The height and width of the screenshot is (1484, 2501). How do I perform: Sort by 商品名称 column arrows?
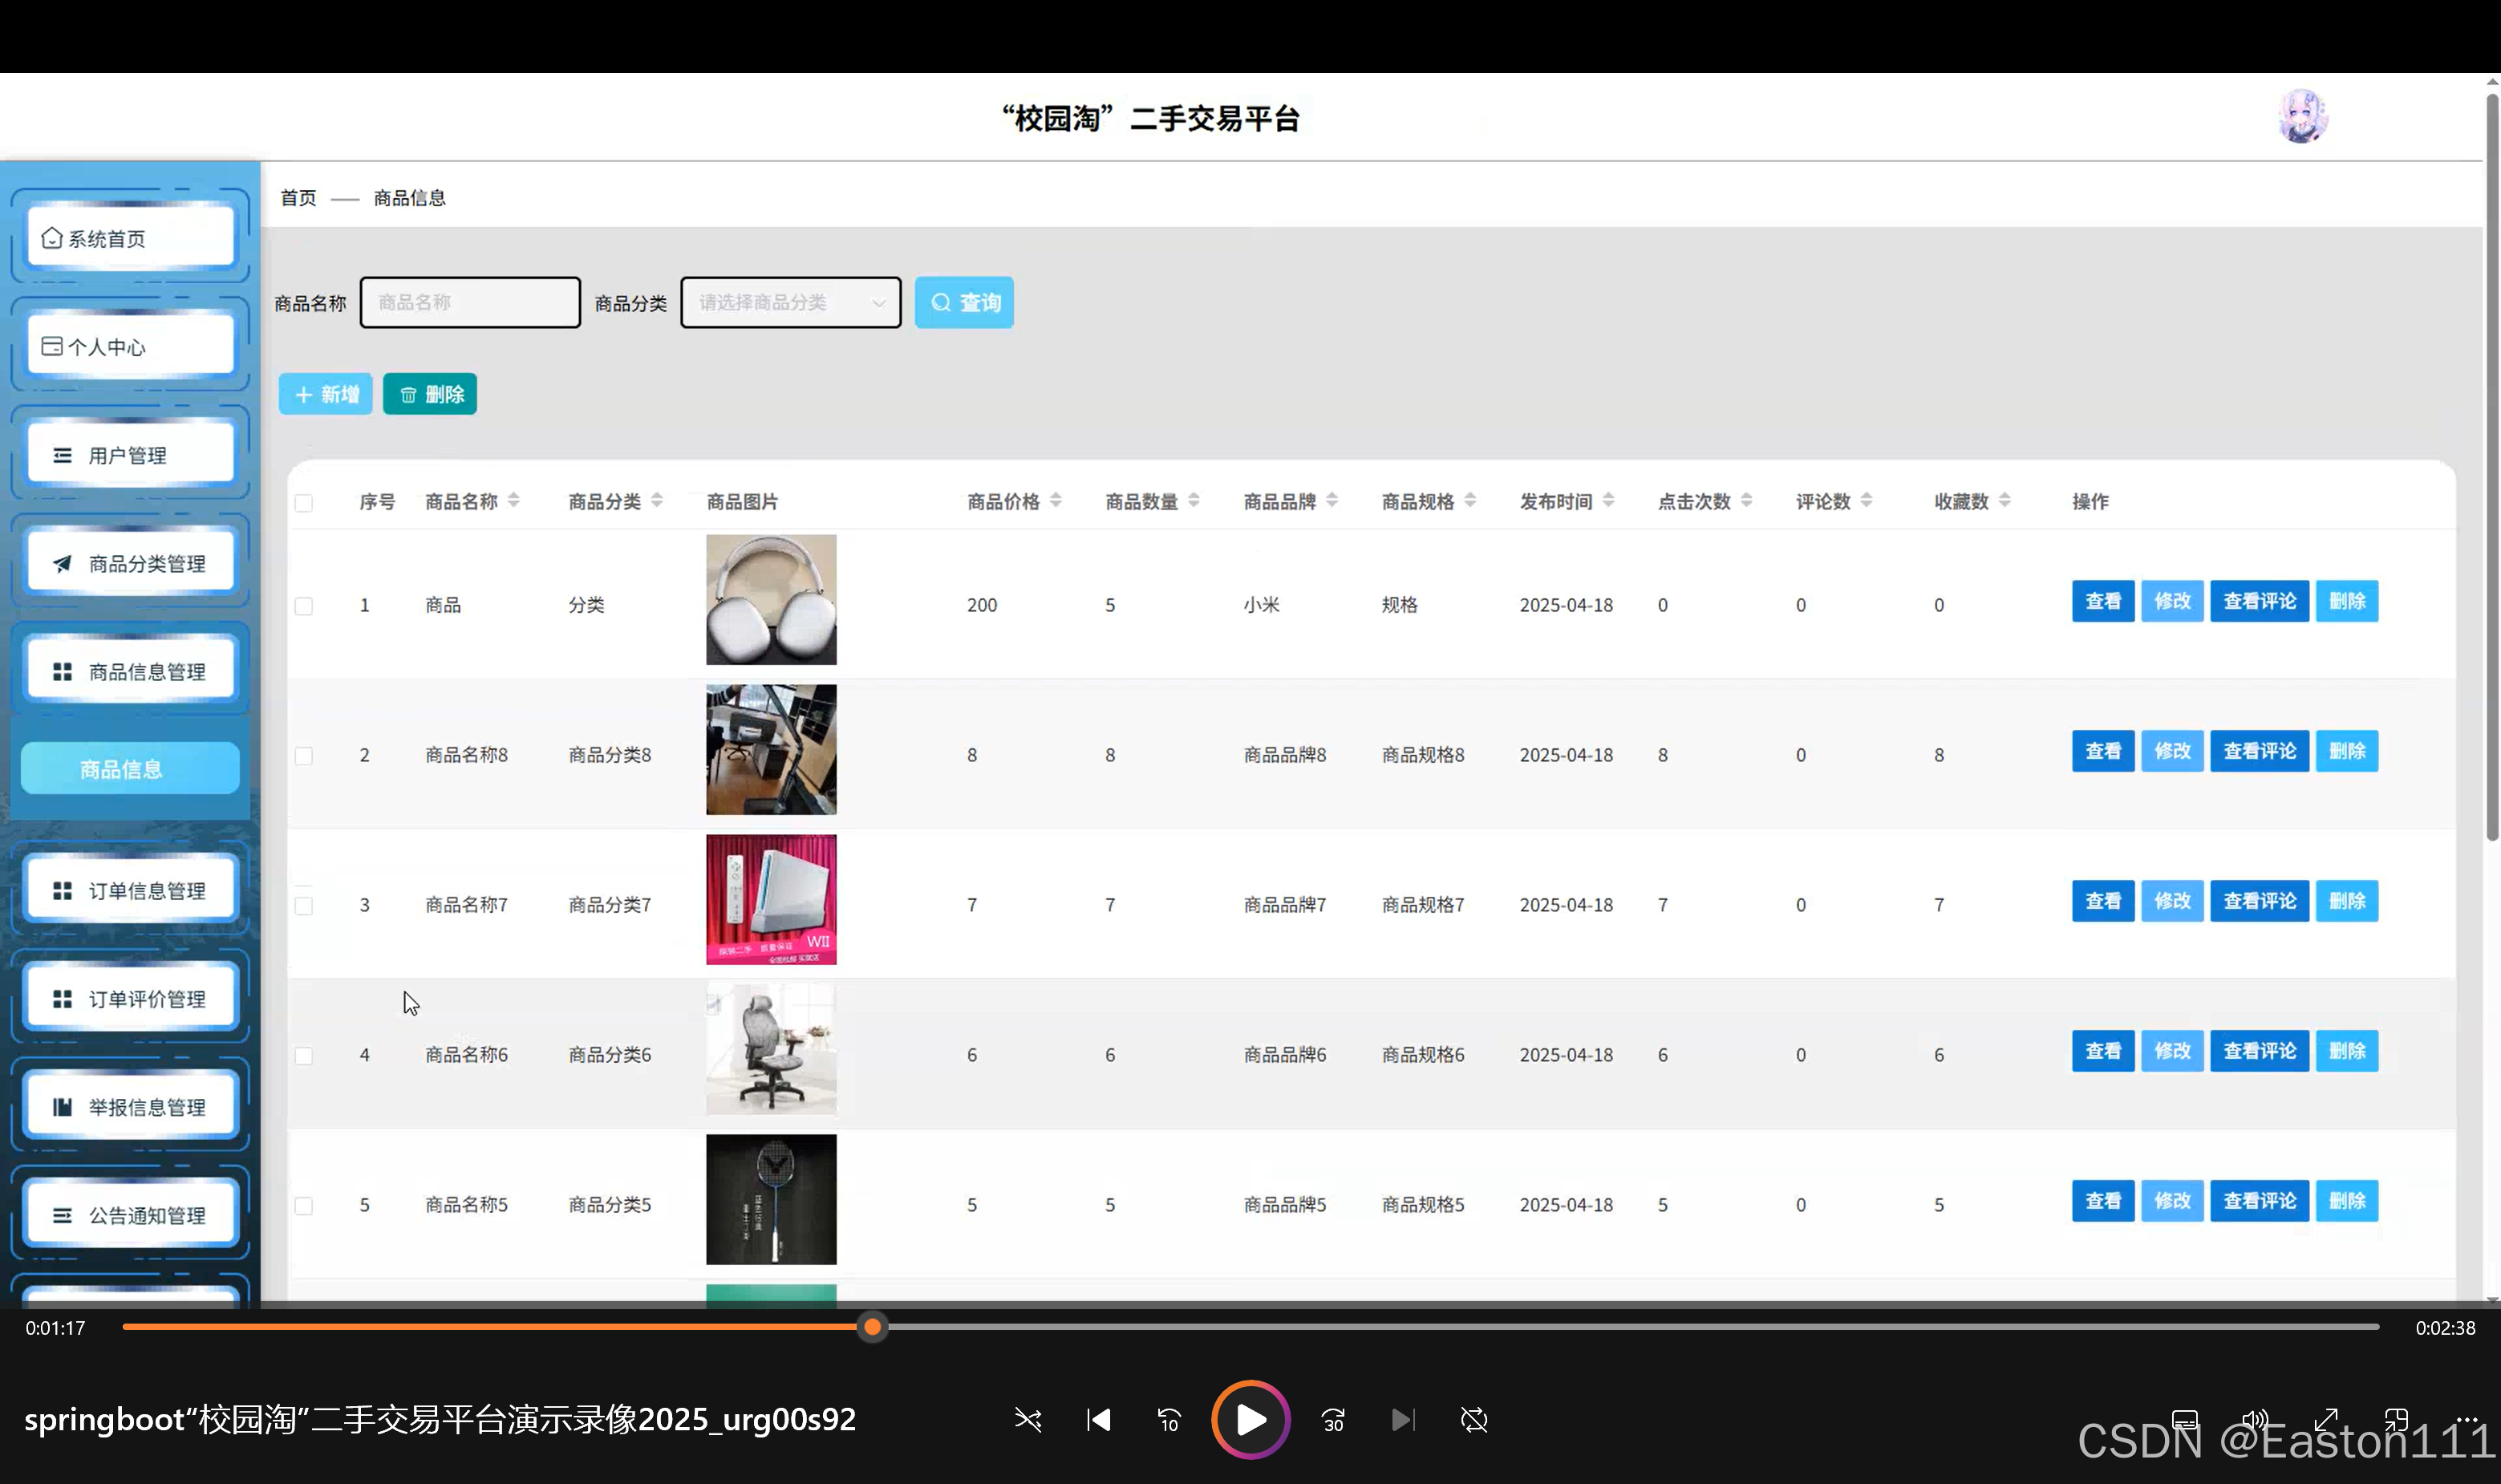[x=513, y=500]
